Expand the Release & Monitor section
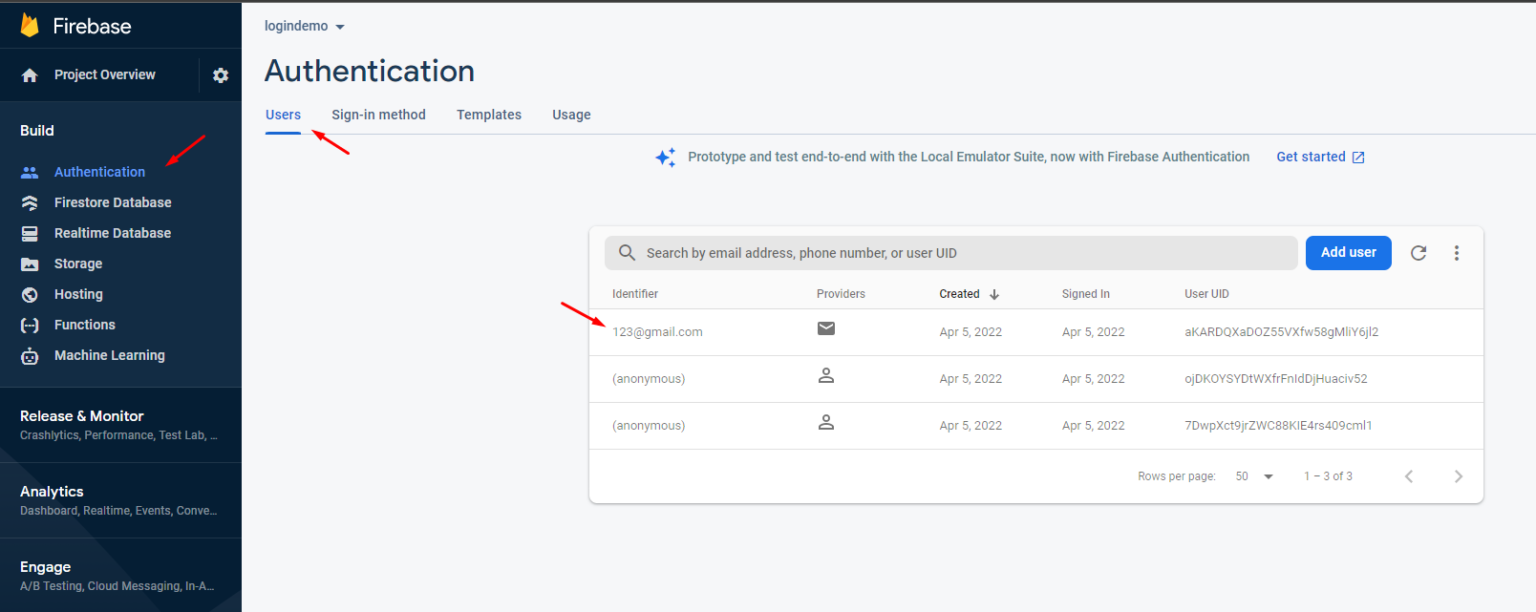 click(x=120, y=425)
